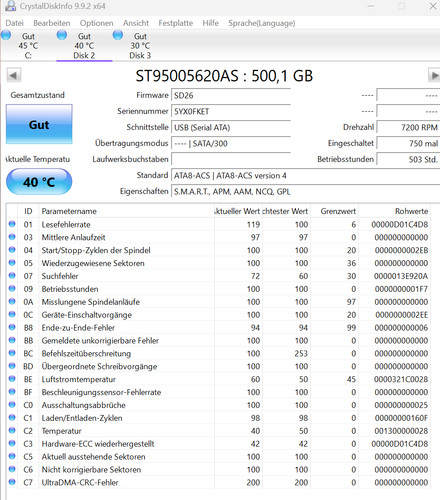Screen dimensions: 440x500
Task: Select the Wiederzugewiesene Sektoren row
Action: click(219, 263)
